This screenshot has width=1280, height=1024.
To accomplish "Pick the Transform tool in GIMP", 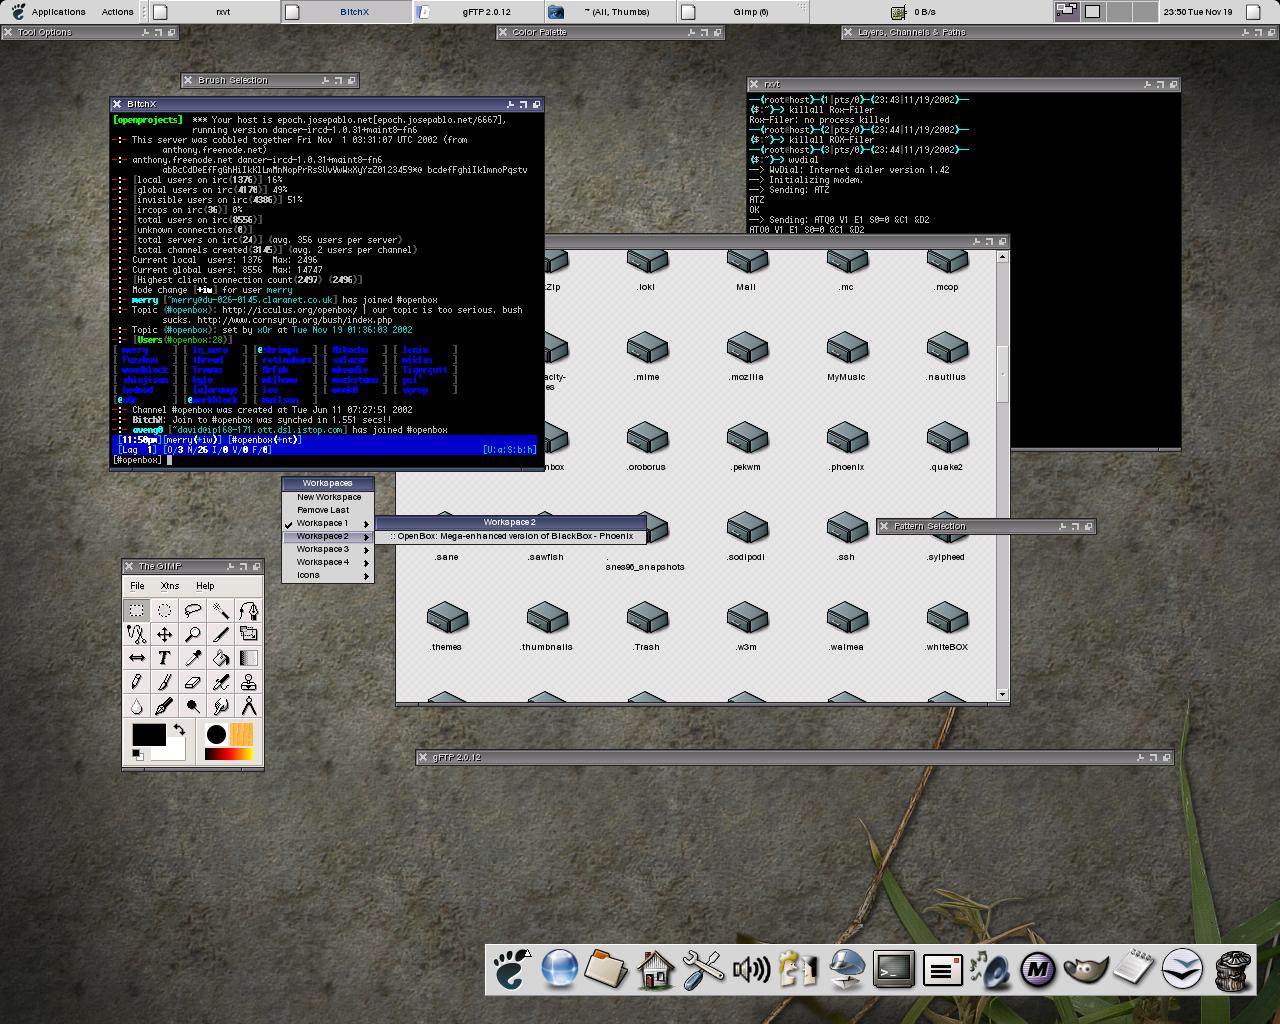I will [249, 634].
